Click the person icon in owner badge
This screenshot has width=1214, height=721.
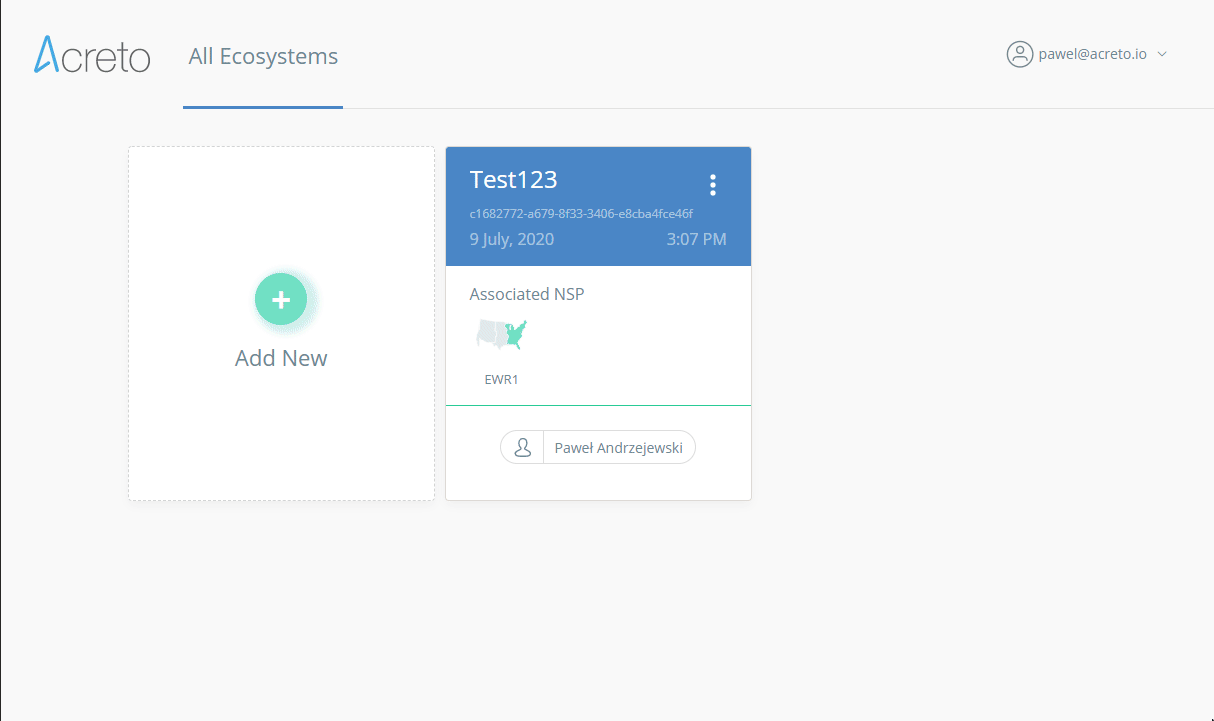pos(522,448)
